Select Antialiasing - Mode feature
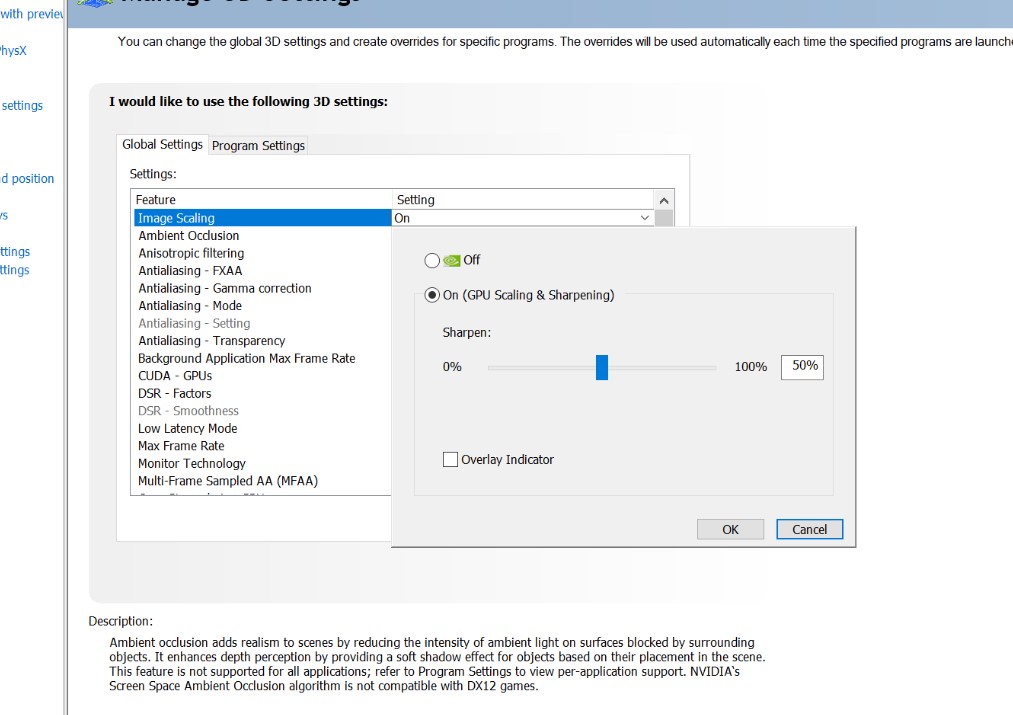This screenshot has height=715, width=1013. tap(190, 306)
